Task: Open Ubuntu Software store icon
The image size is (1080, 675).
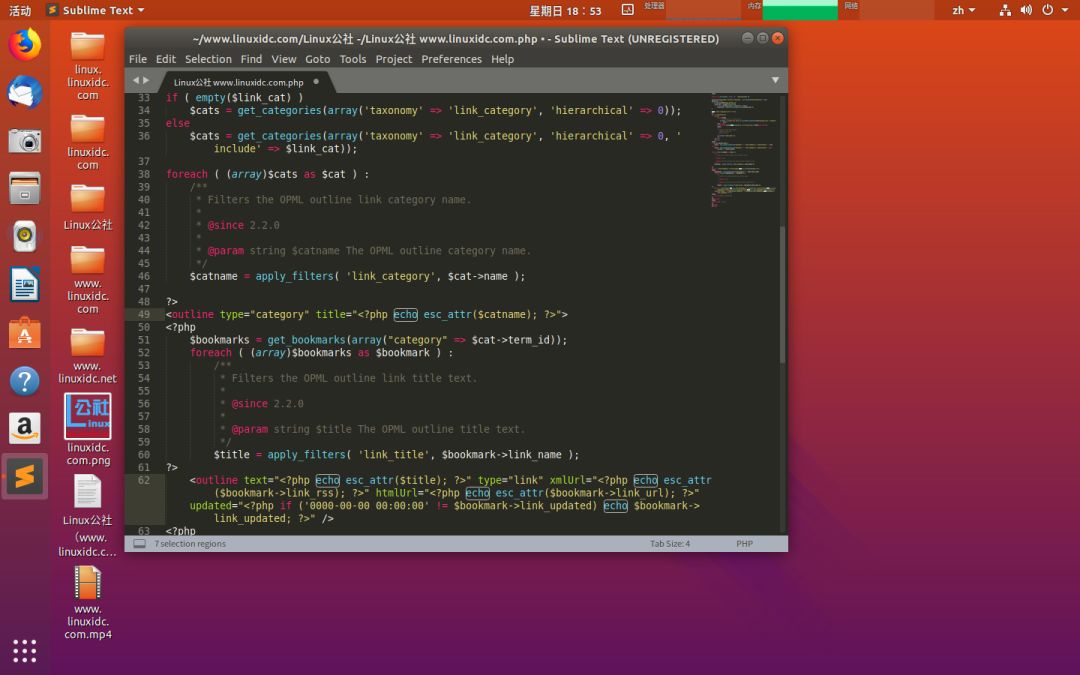Action: coord(25,332)
